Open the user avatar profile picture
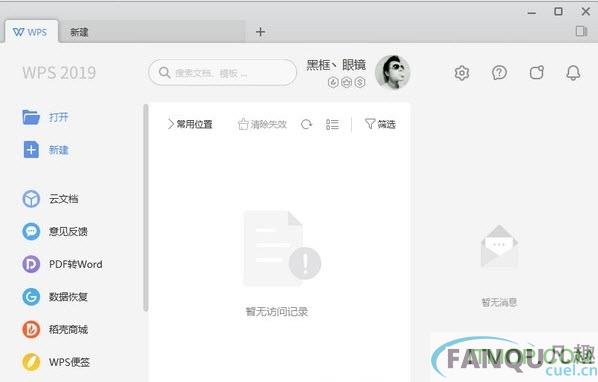The width and height of the screenshot is (598, 382). pyautogui.click(x=392, y=72)
